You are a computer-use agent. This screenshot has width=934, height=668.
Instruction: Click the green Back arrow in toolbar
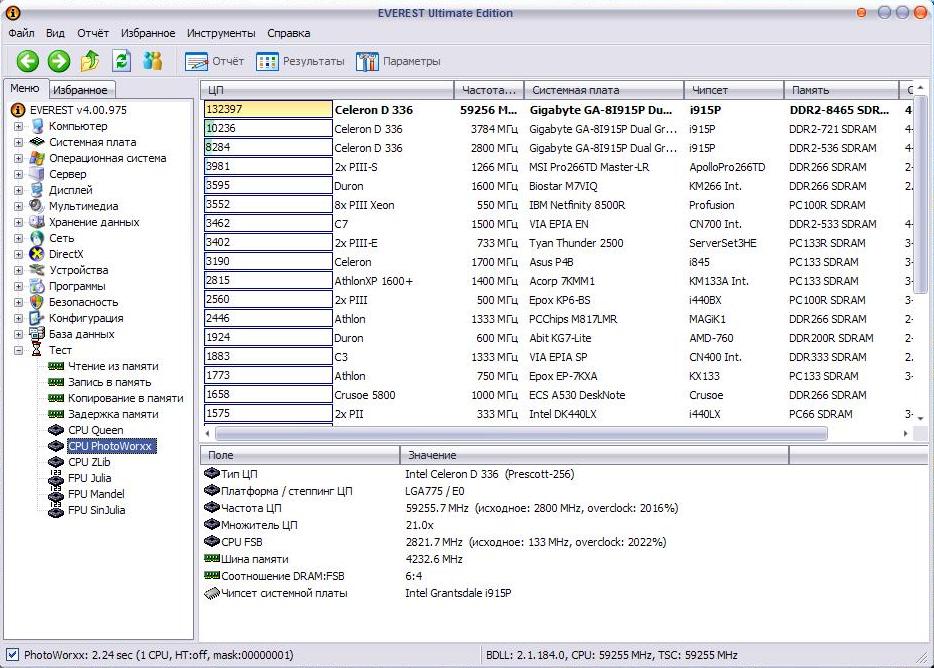[27, 61]
